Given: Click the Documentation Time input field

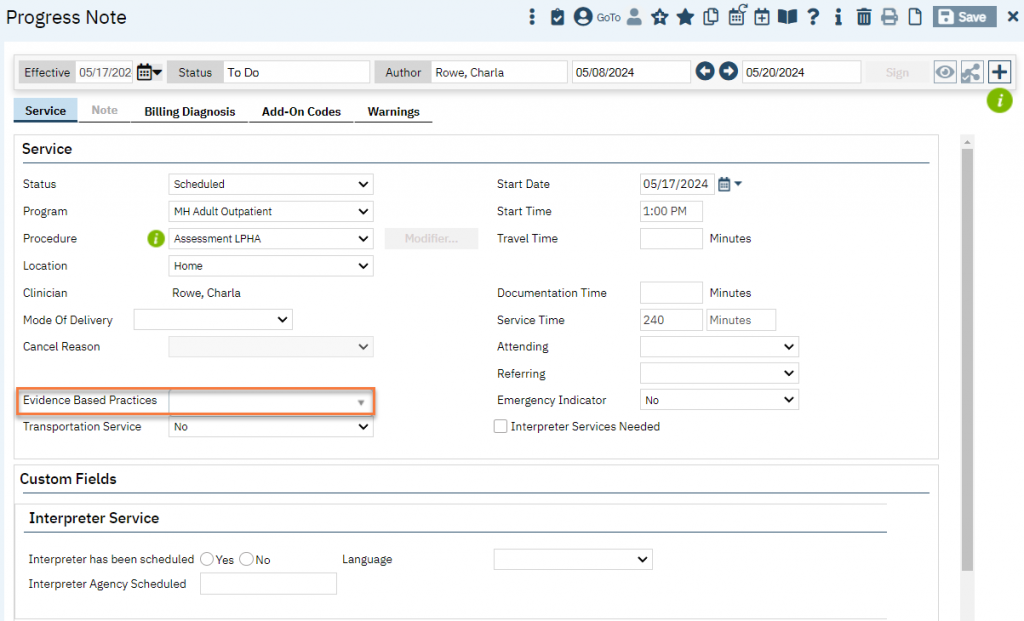Looking at the screenshot, I should point(671,293).
